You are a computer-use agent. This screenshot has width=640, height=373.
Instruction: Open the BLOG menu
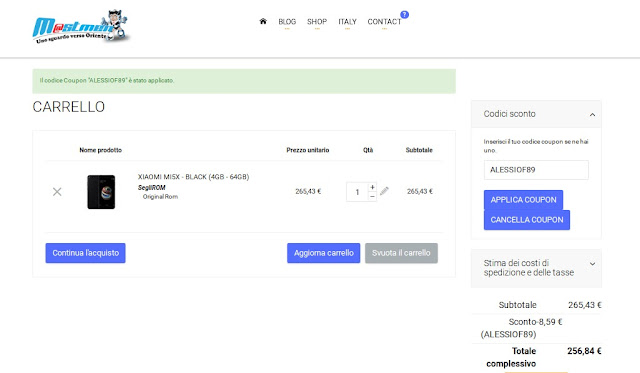[287, 22]
